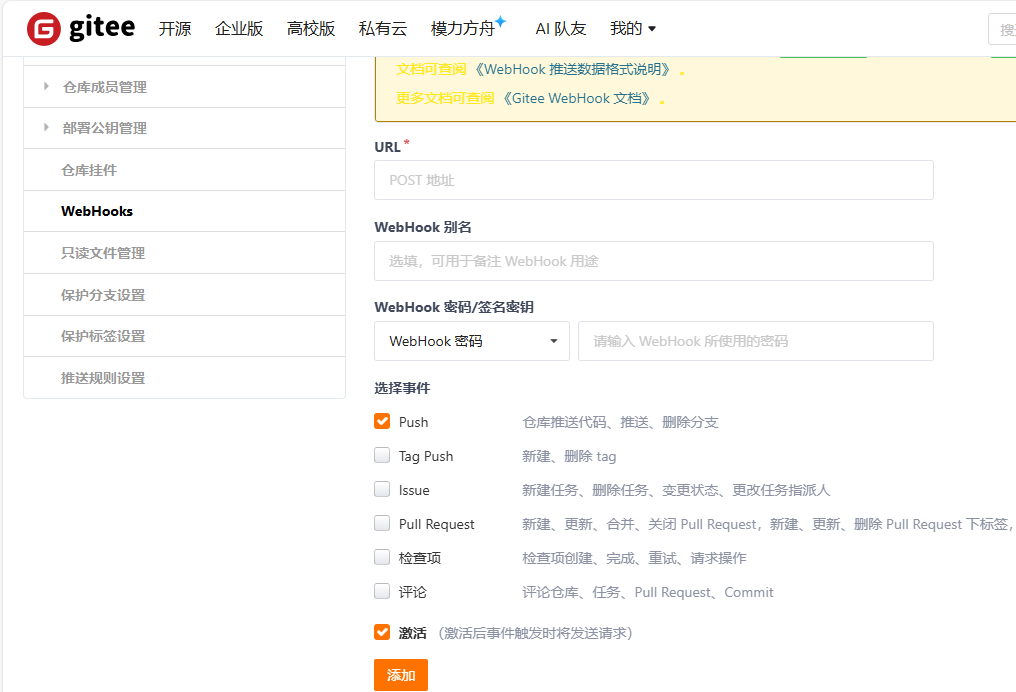The image size is (1016, 692).
Task: Uncheck the Push event checkbox
Action: tap(382, 421)
